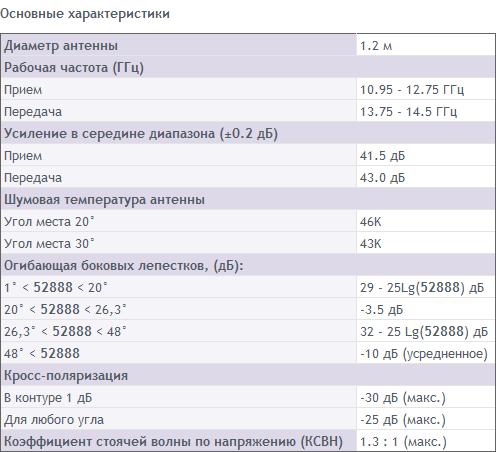
Task: Click the '29 - 25Lg(52888) дБ' cell
Action: click(x=422, y=288)
